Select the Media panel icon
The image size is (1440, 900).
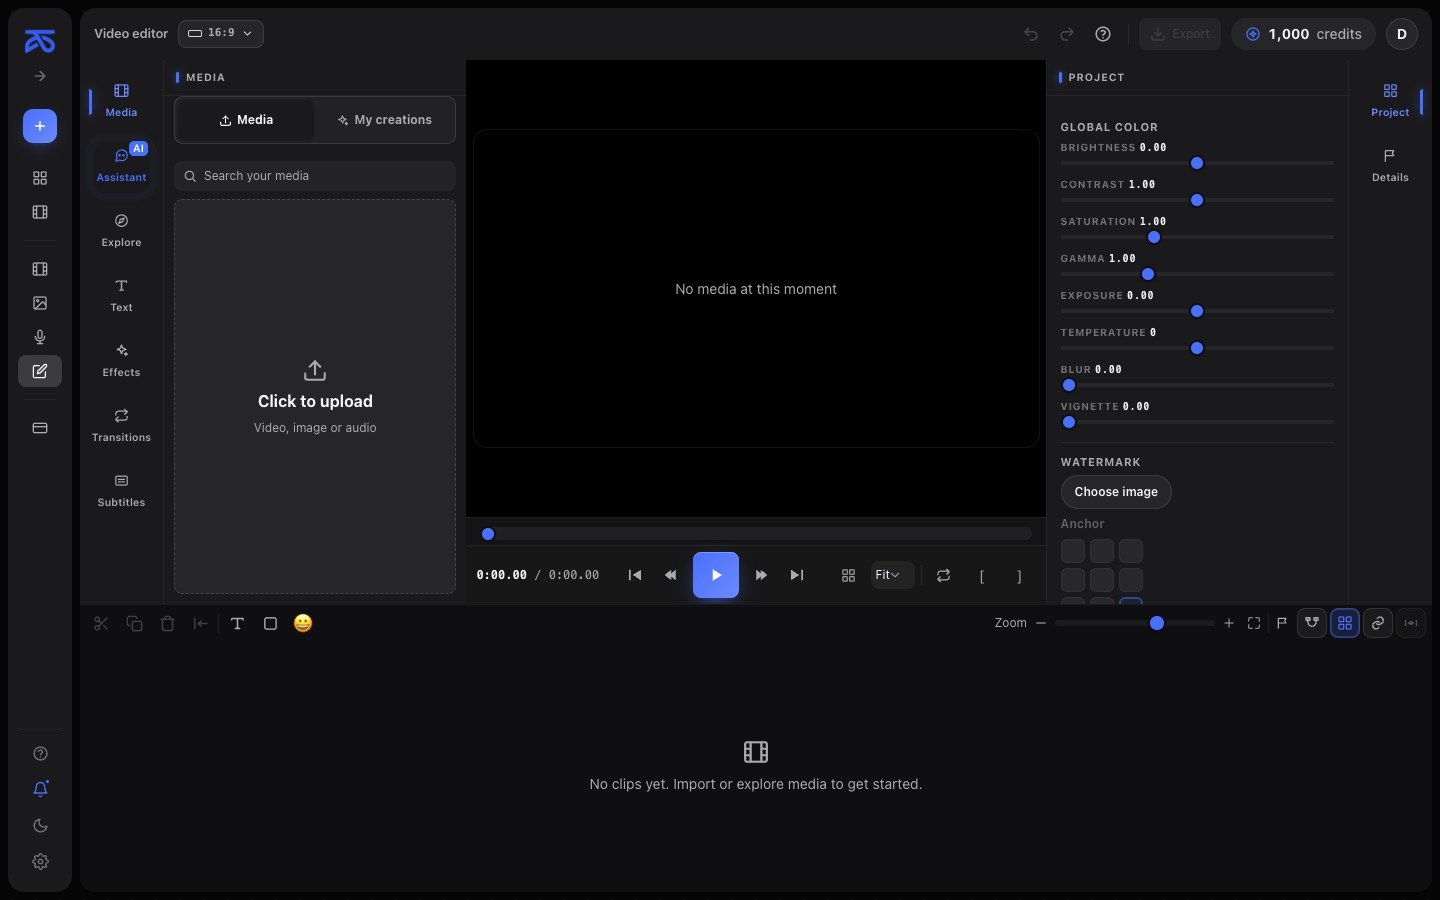(x=121, y=100)
